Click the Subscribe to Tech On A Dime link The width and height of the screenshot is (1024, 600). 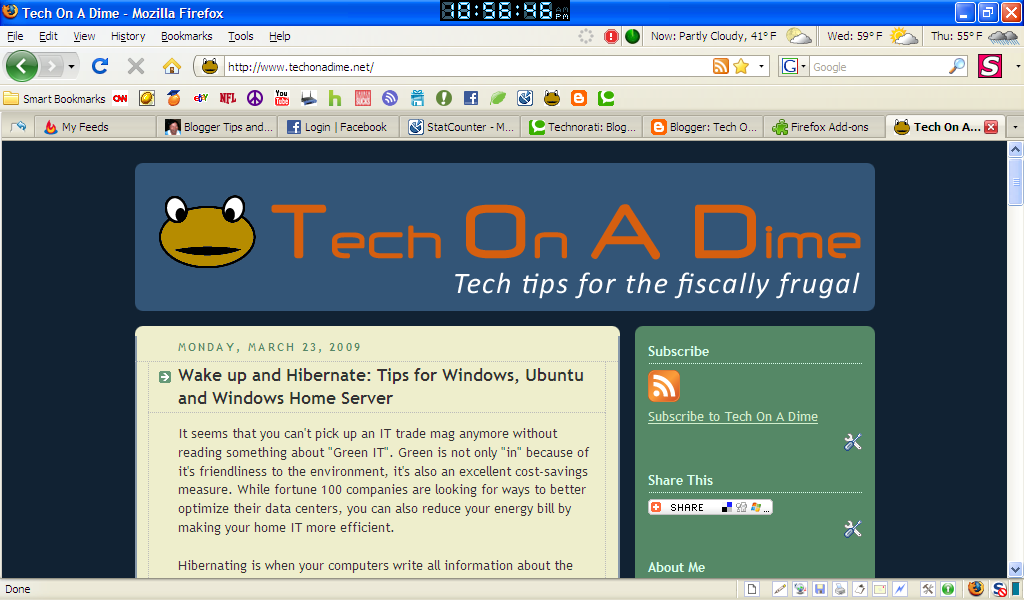[733, 417]
